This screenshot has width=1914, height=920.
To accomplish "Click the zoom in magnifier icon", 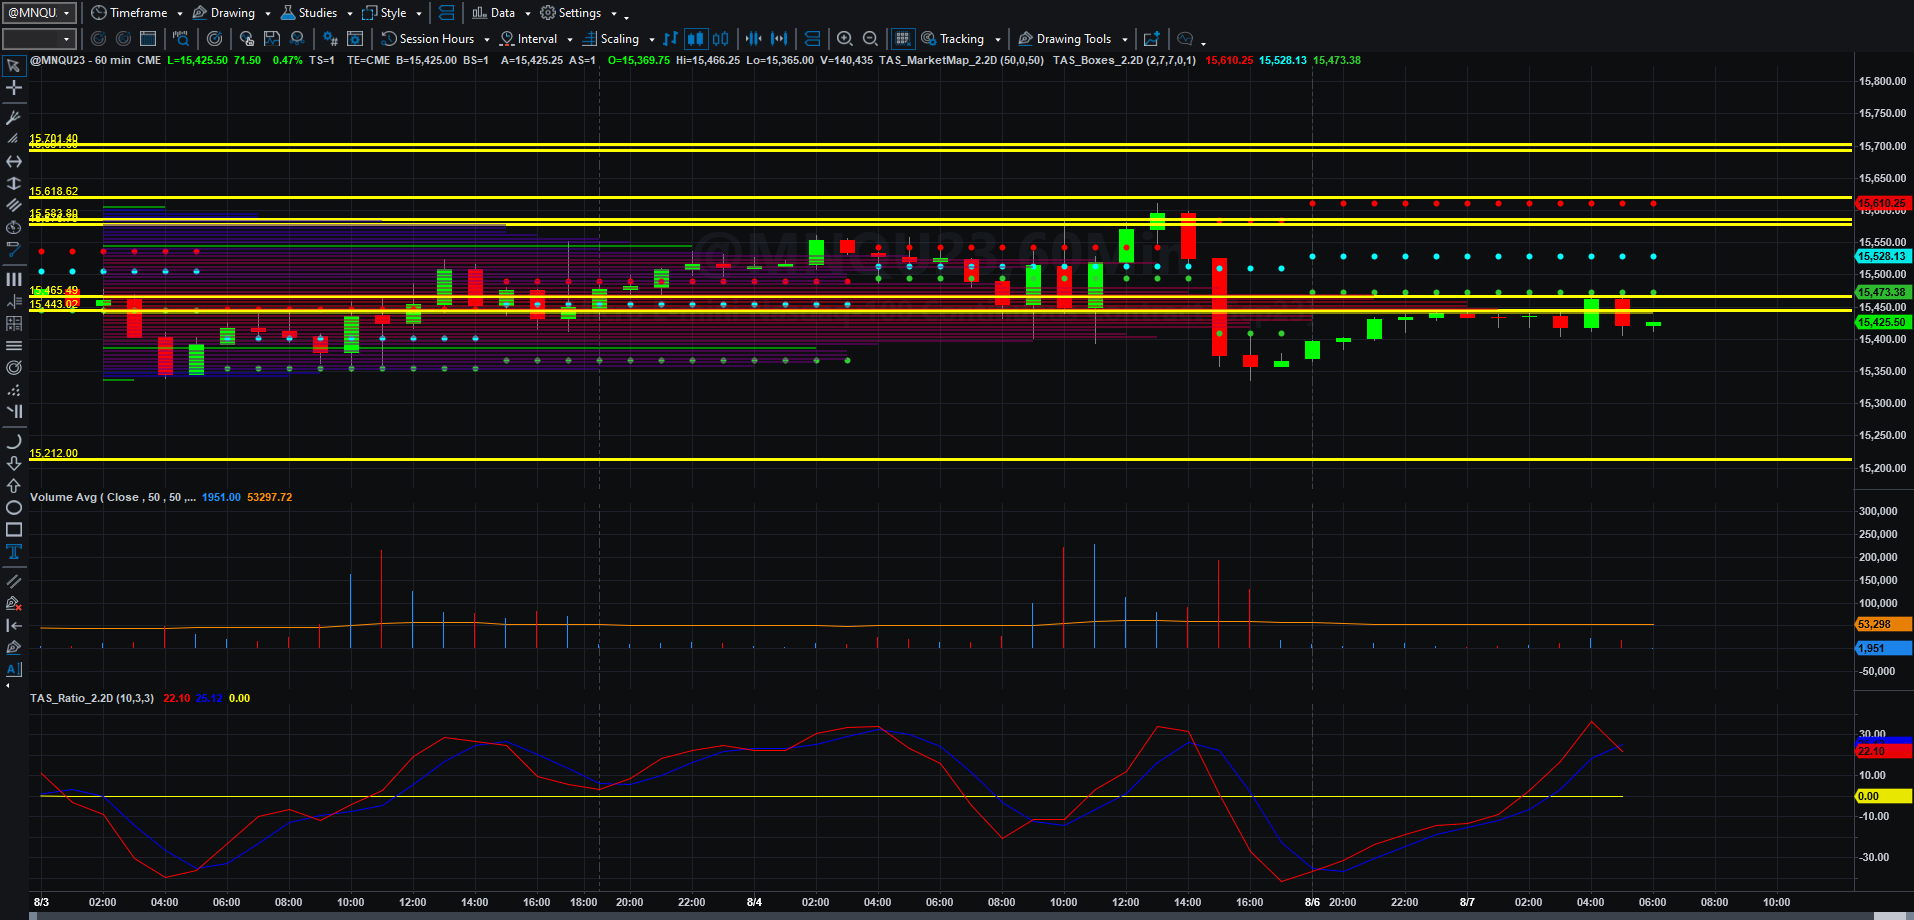I will coord(845,39).
